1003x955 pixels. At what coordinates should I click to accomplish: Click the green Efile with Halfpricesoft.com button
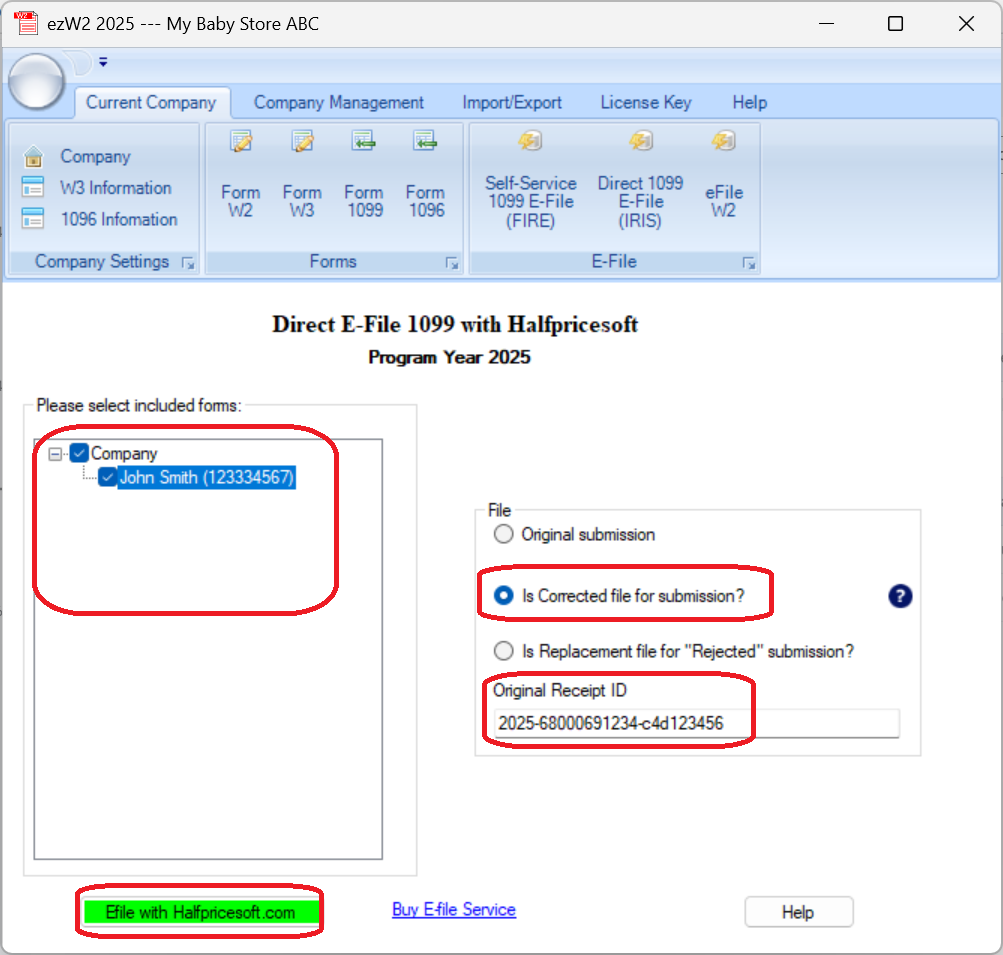point(200,912)
